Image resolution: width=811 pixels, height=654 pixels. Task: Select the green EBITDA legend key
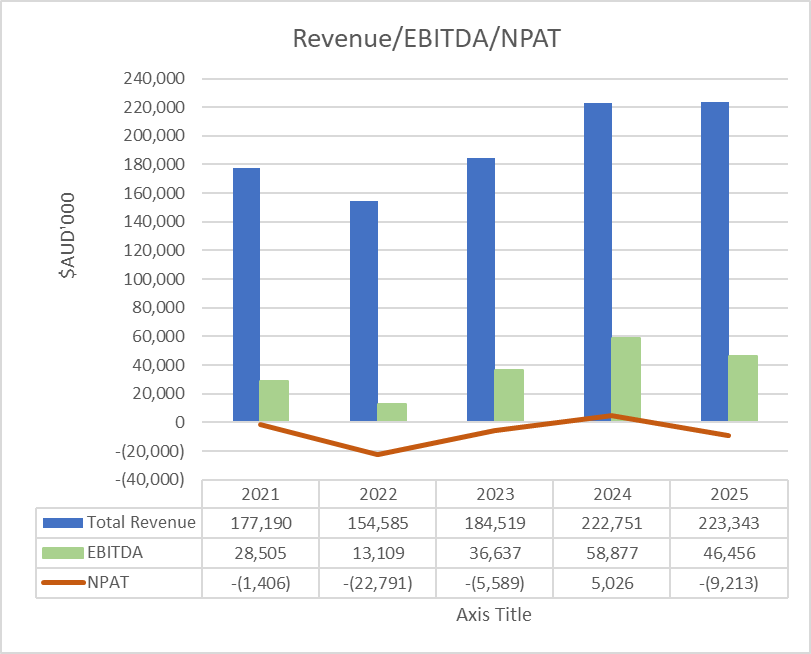click(x=62, y=550)
